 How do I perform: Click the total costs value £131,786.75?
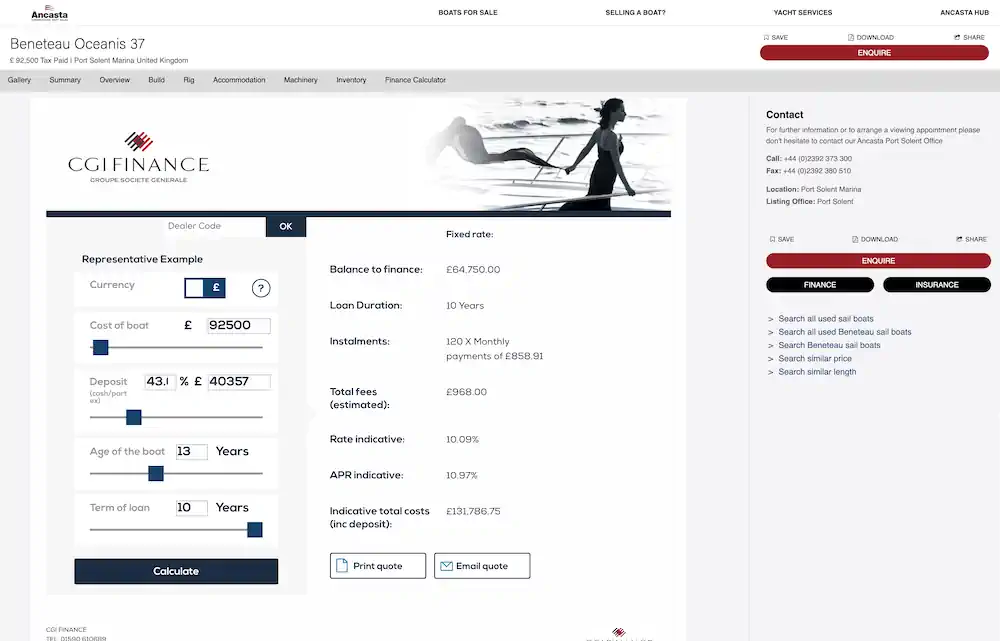473,512
